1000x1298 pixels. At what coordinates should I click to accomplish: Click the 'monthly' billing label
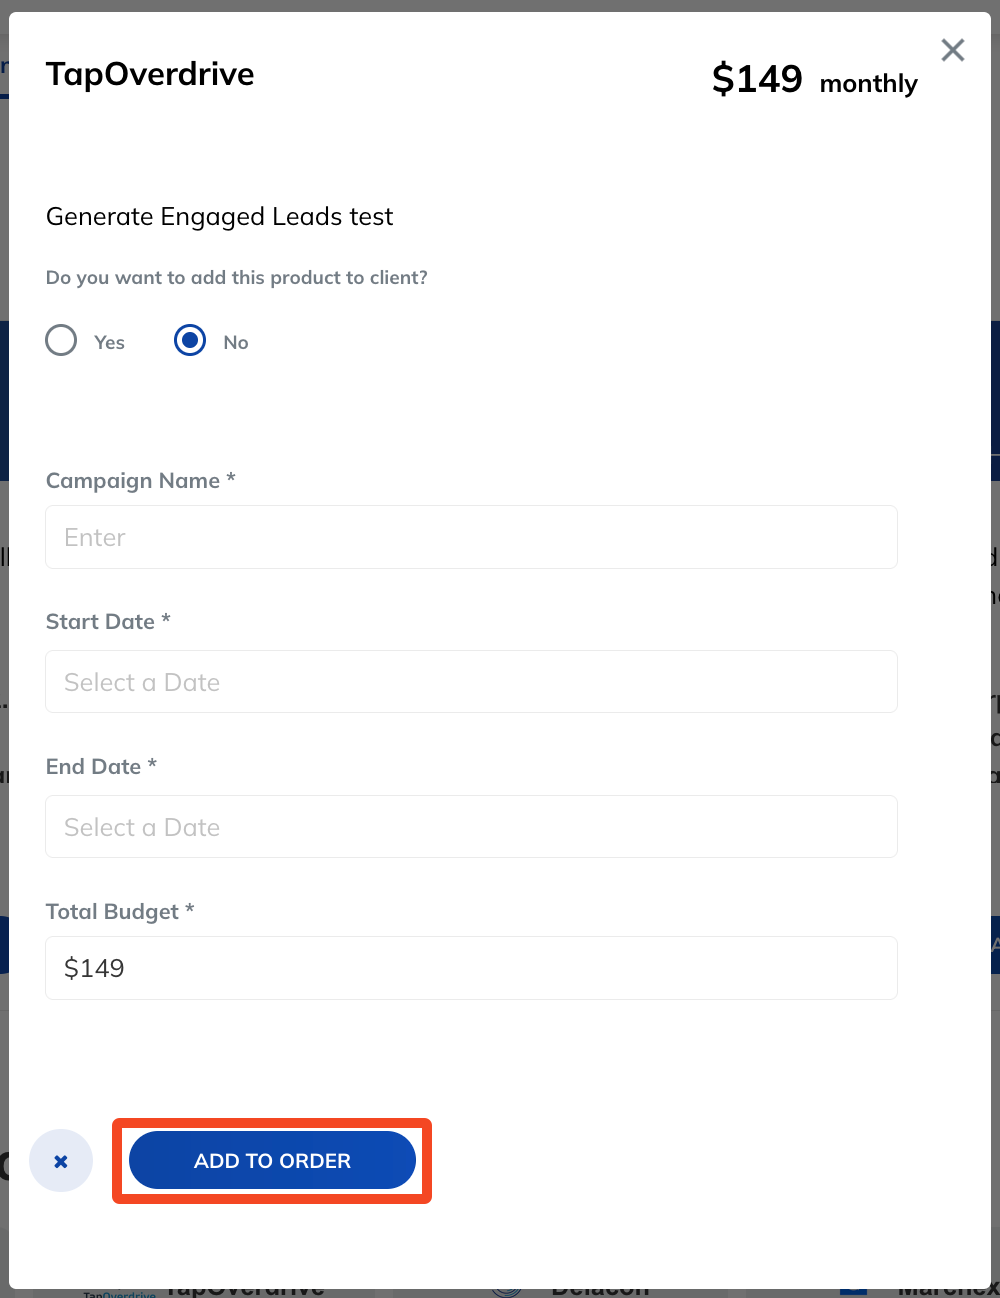(x=868, y=84)
